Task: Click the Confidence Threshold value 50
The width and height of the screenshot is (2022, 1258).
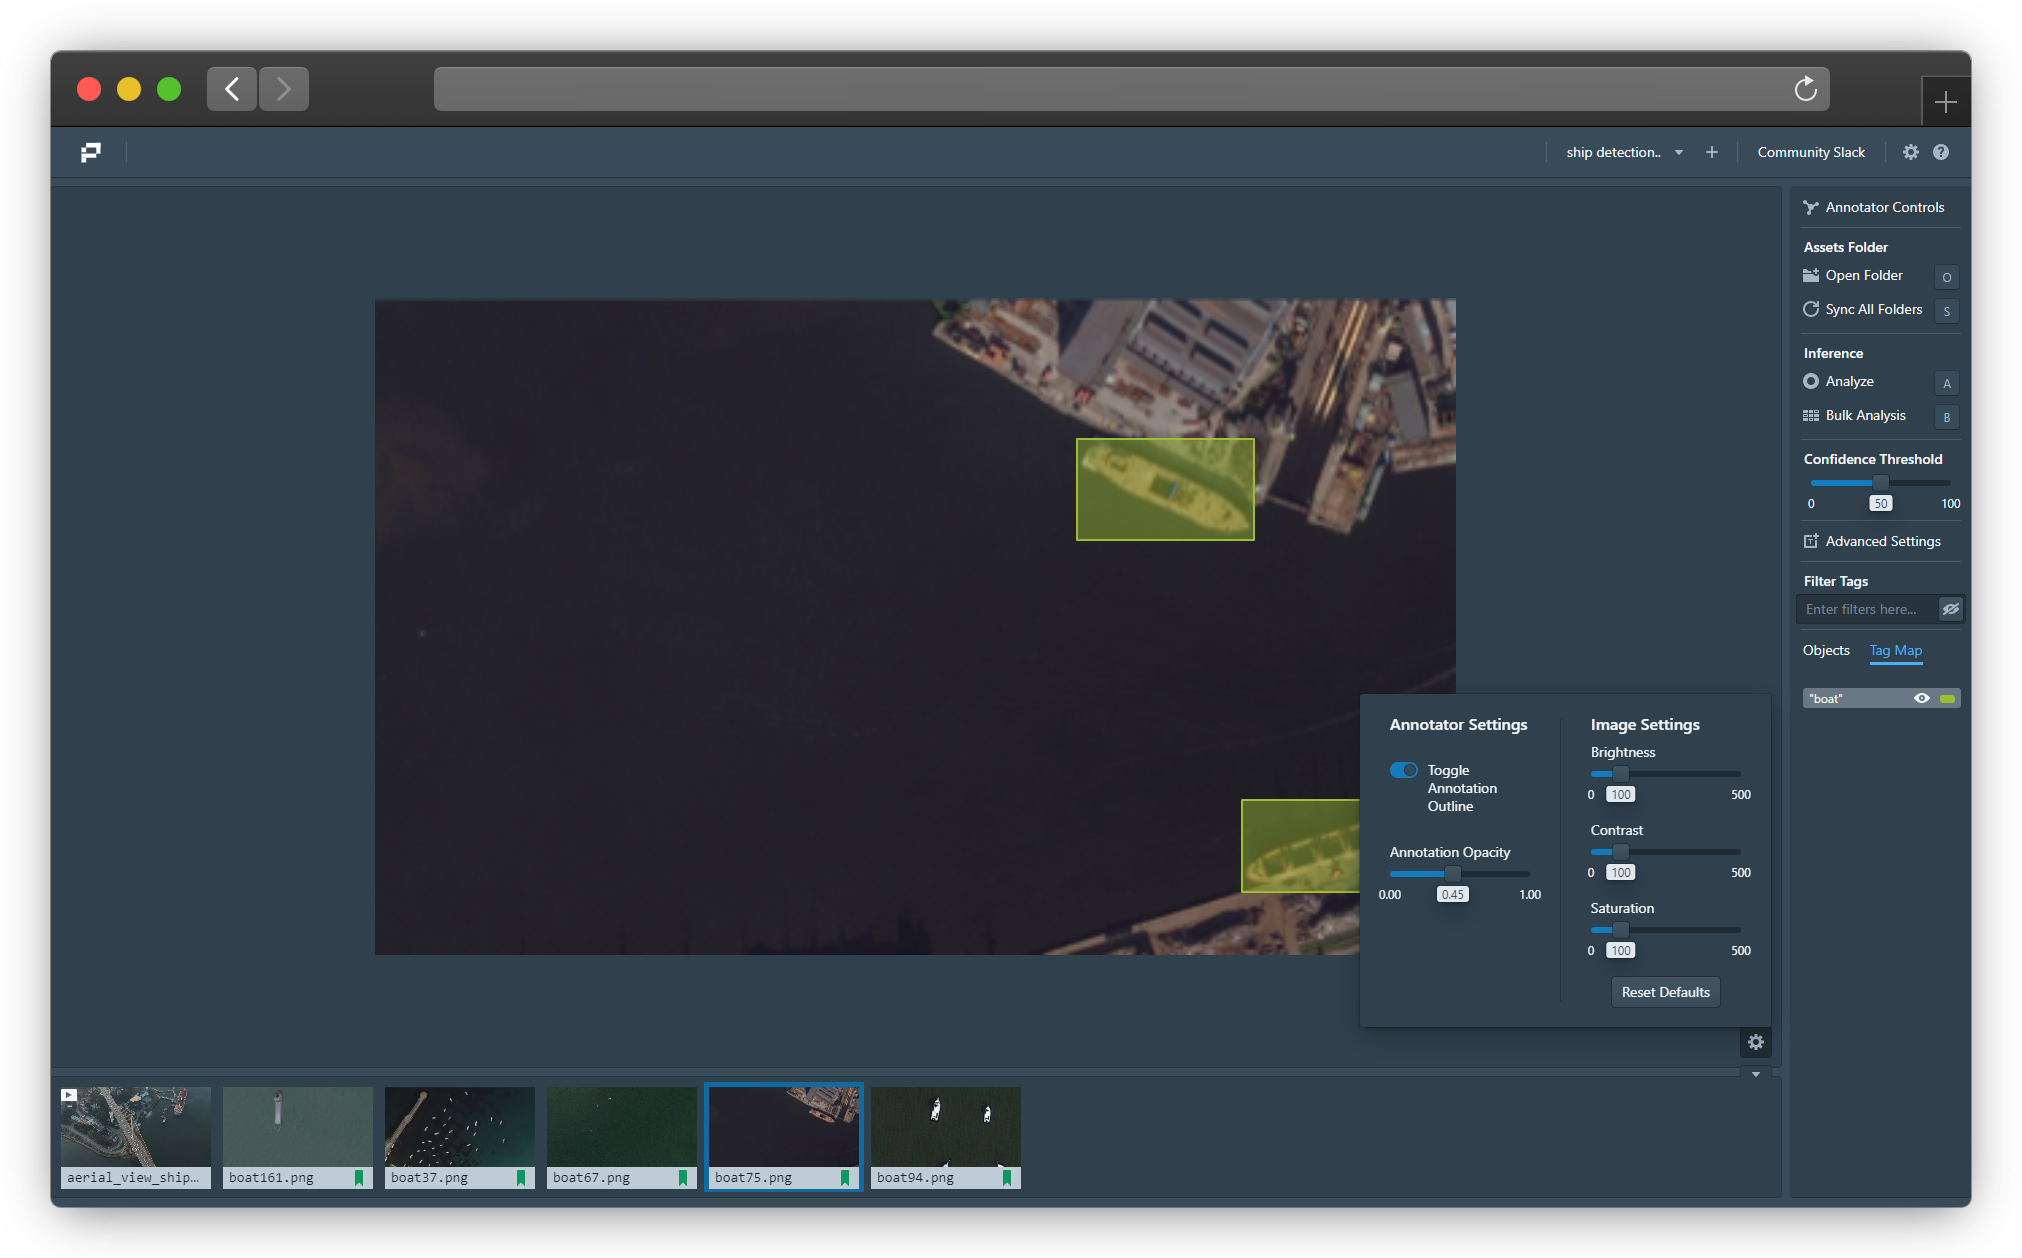Action: pos(1881,503)
